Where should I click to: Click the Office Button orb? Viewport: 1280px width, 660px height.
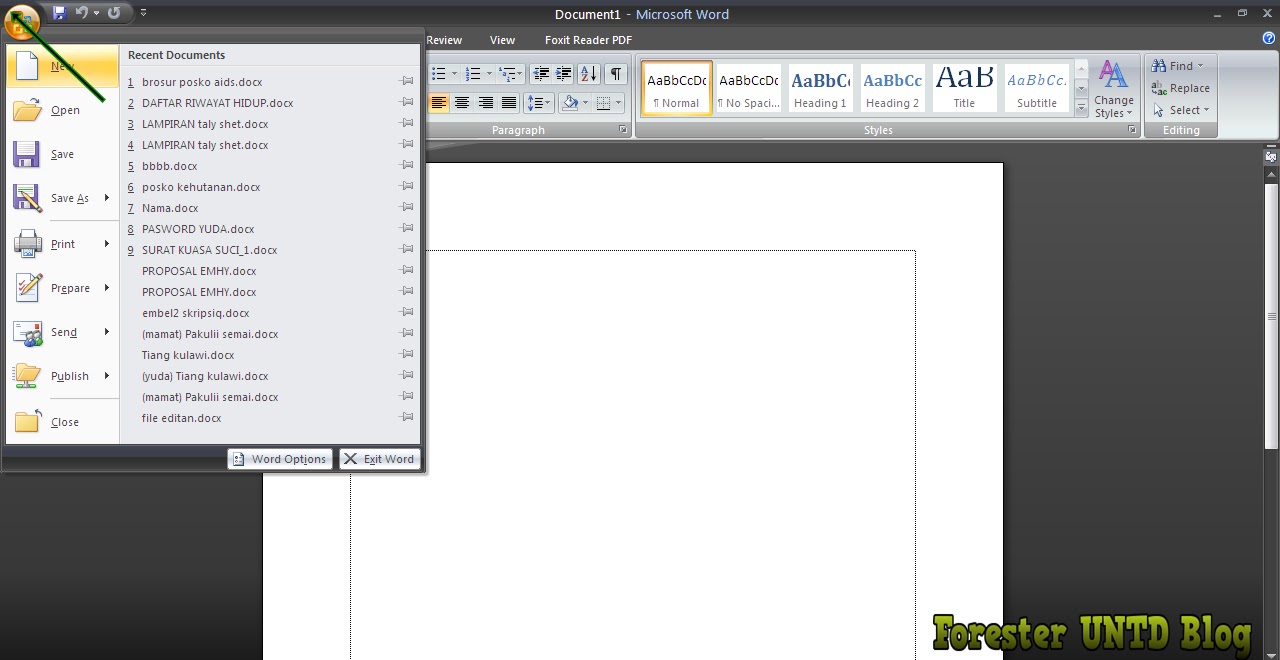coord(22,20)
